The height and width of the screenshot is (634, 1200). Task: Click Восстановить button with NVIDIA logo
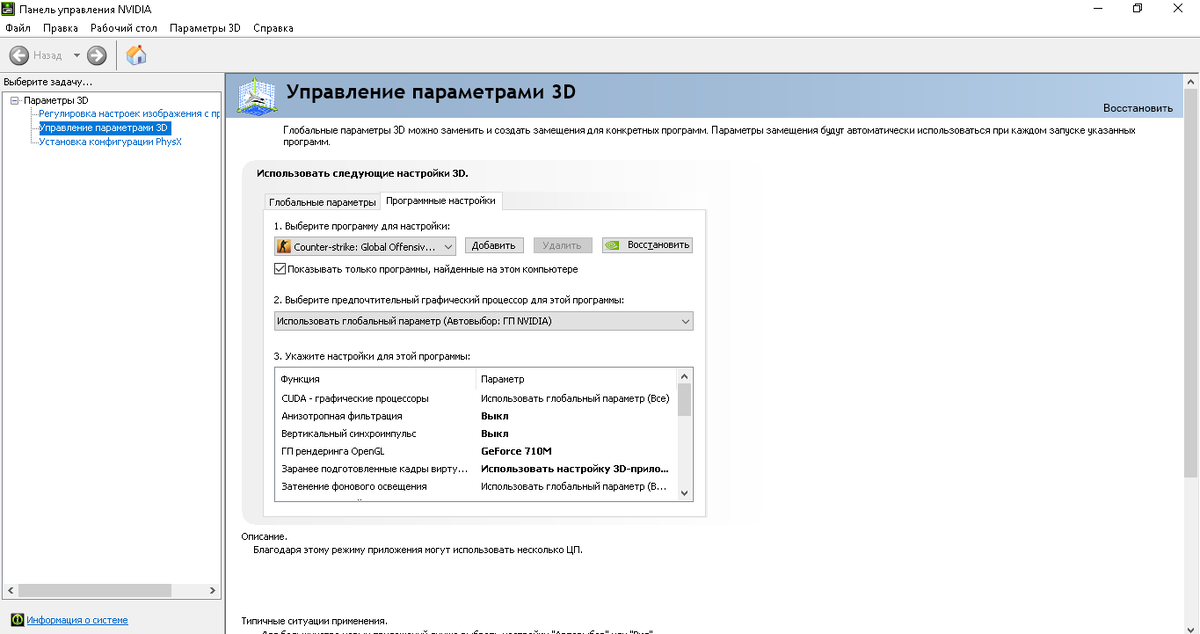tap(647, 245)
